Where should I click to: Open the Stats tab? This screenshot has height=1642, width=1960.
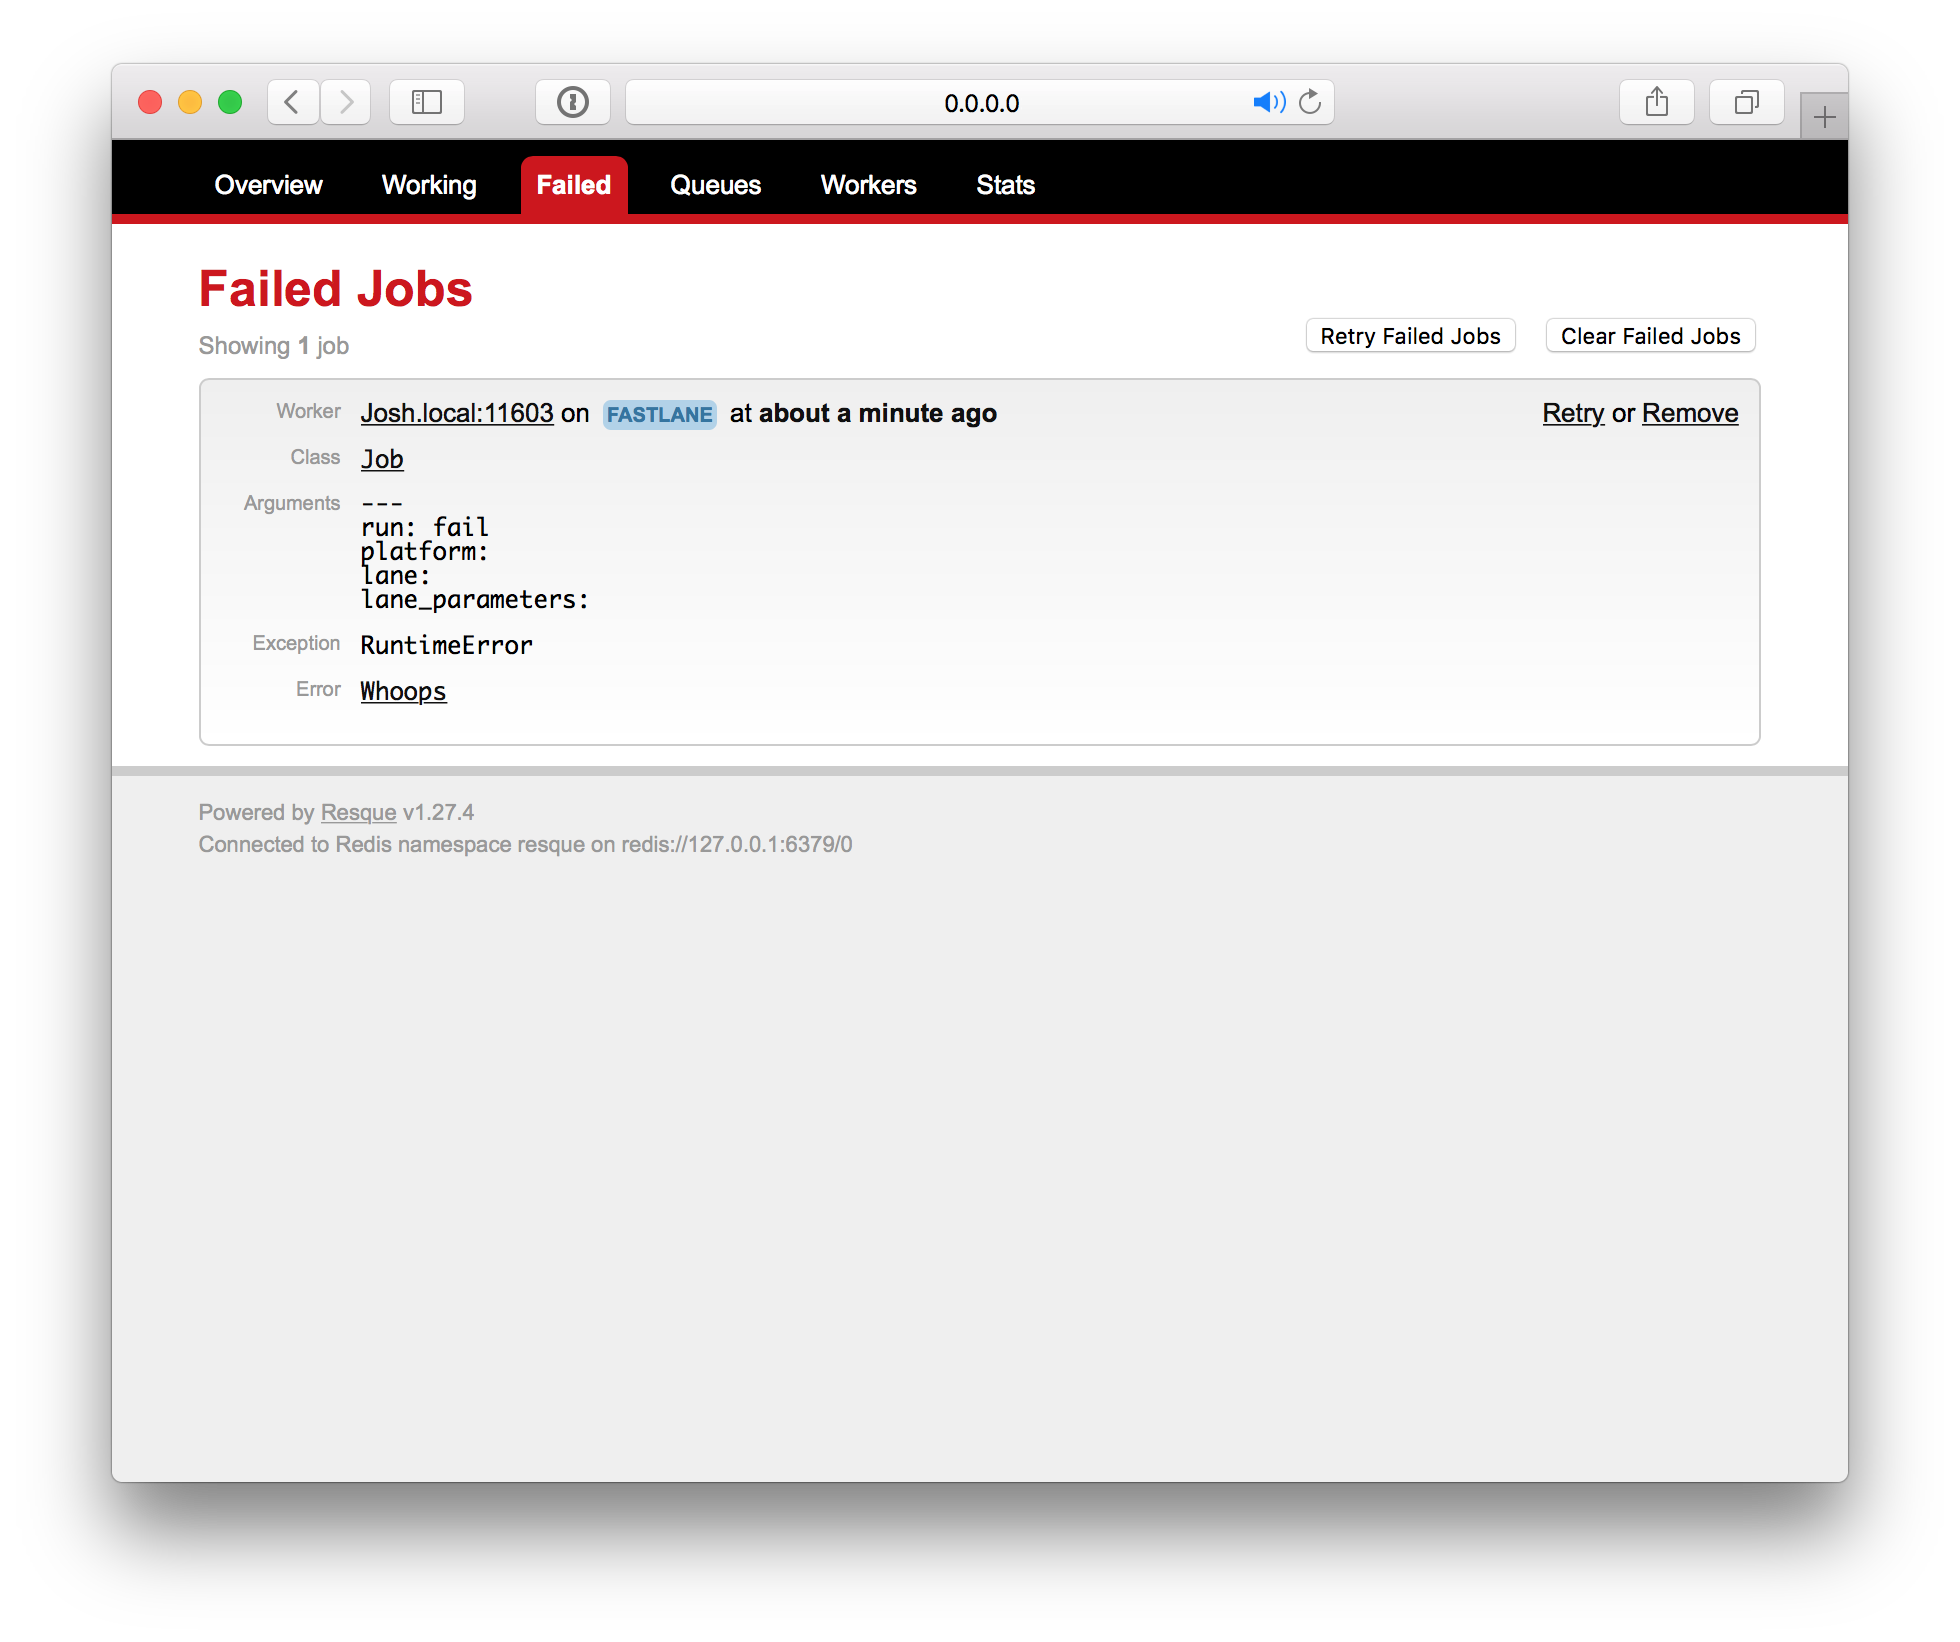pos(1005,185)
